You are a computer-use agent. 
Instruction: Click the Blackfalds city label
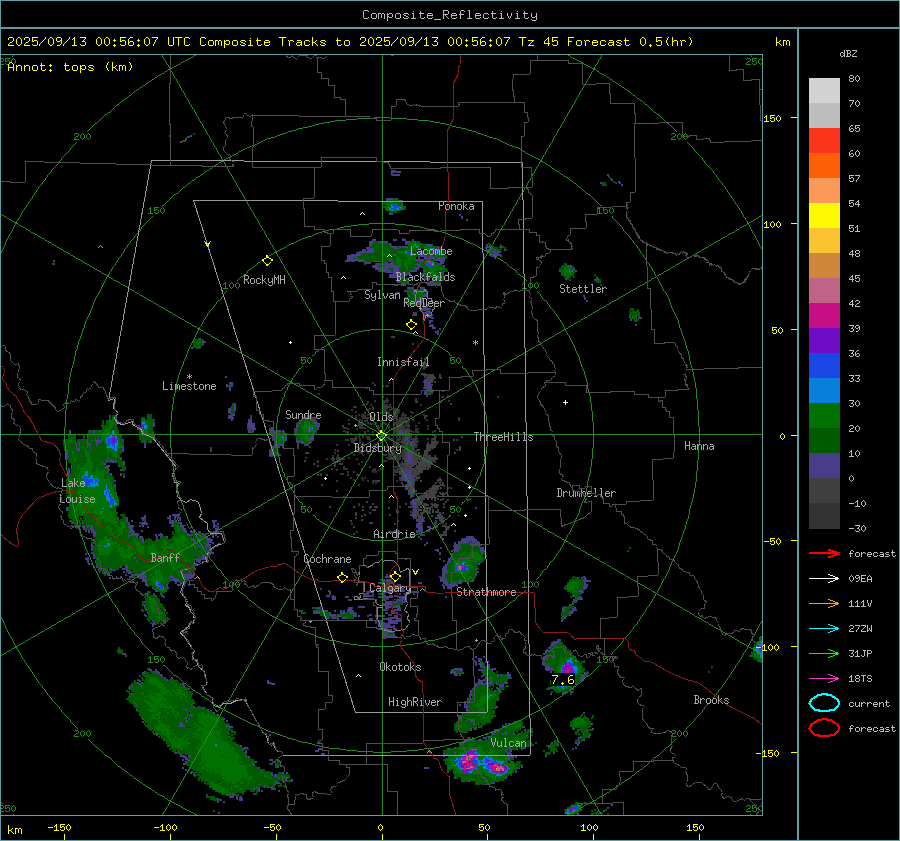[425, 277]
